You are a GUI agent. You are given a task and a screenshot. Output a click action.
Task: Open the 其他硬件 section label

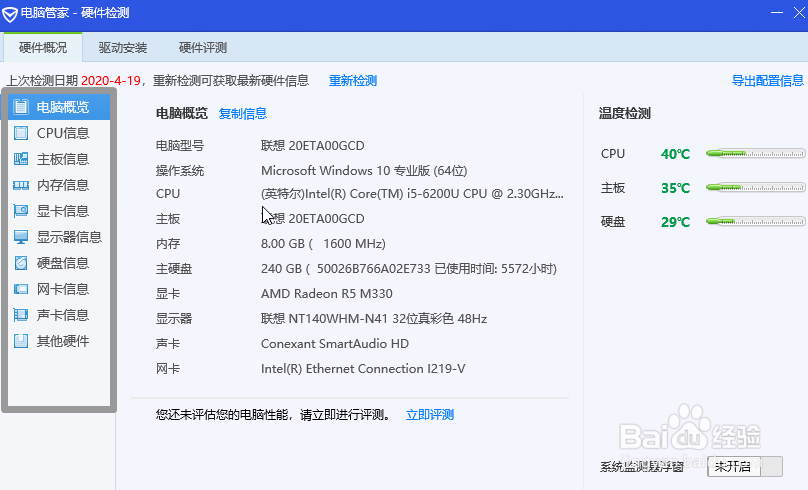tap(63, 341)
